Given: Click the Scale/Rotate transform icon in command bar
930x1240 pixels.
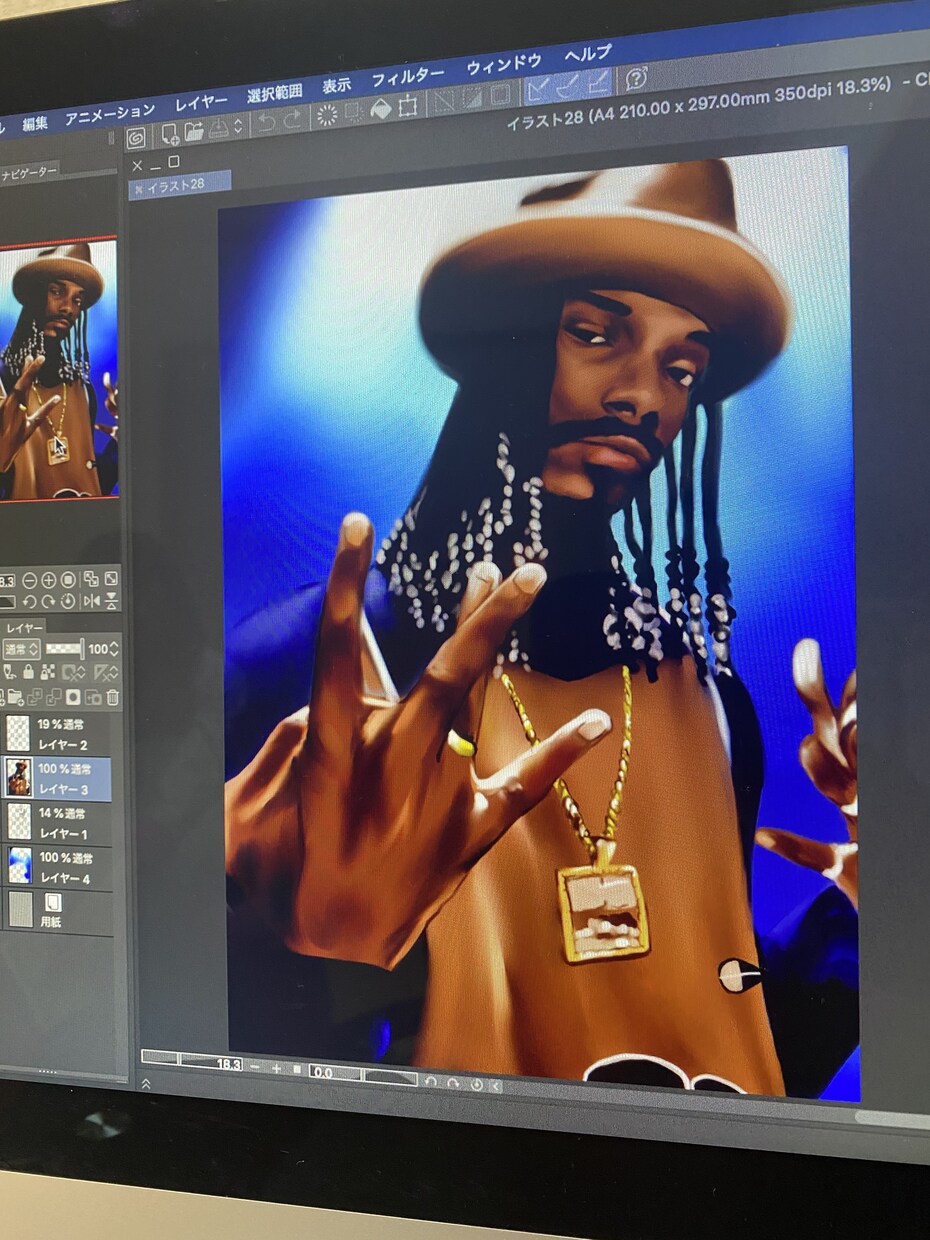Looking at the screenshot, I should pyautogui.click(x=408, y=106).
